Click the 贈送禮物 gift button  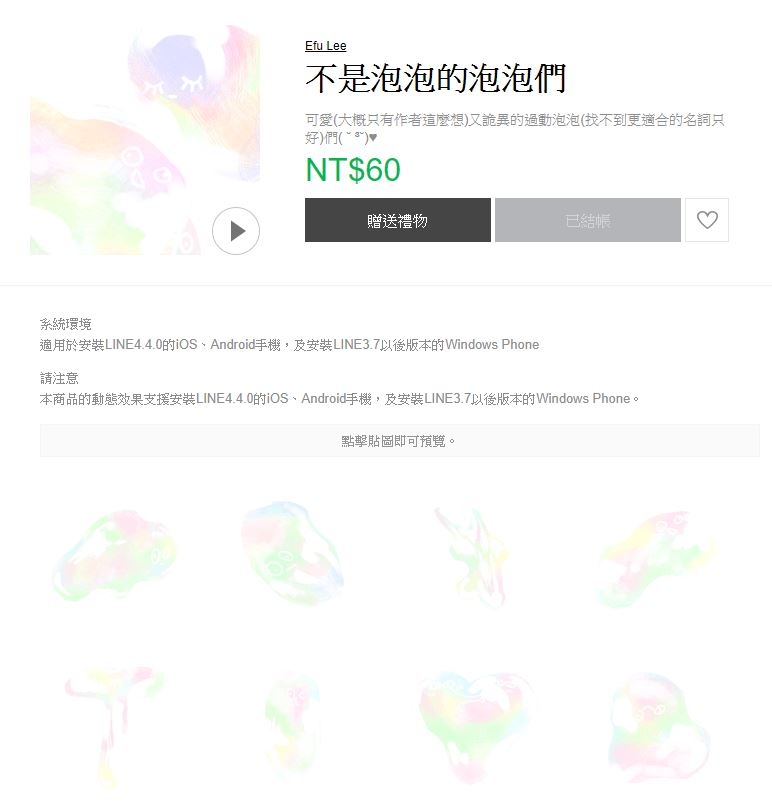(x=397, y=220)
